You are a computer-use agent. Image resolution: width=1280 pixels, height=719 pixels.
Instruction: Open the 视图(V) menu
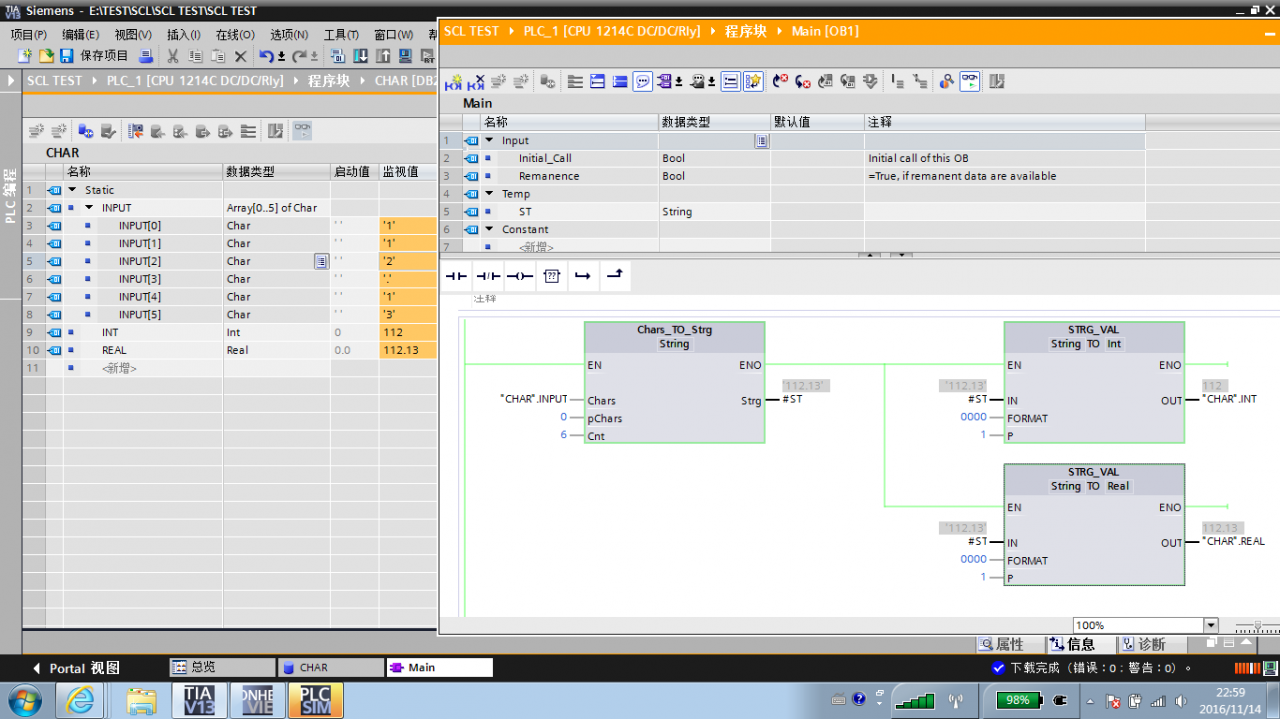pos(133,34)
